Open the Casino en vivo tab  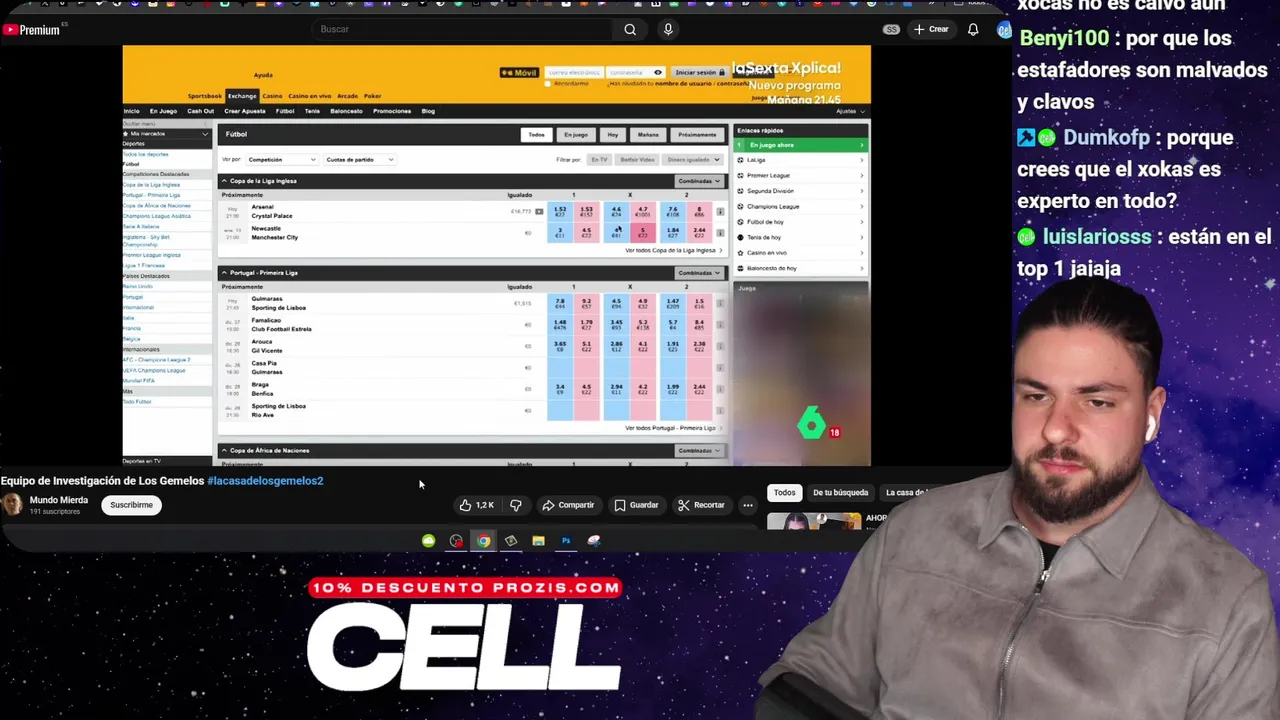point(310,96)
